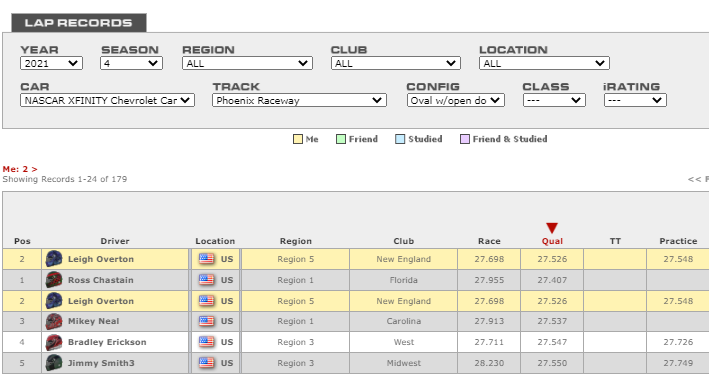Image resolution: width=709 pixels, height=374 pixels.
Task: Expand the CLUB dropdown
Action: 396,63
